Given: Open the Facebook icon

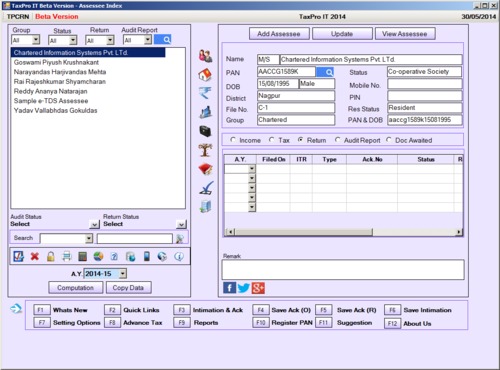Looking at the screenshot, I should coord(229,288).
